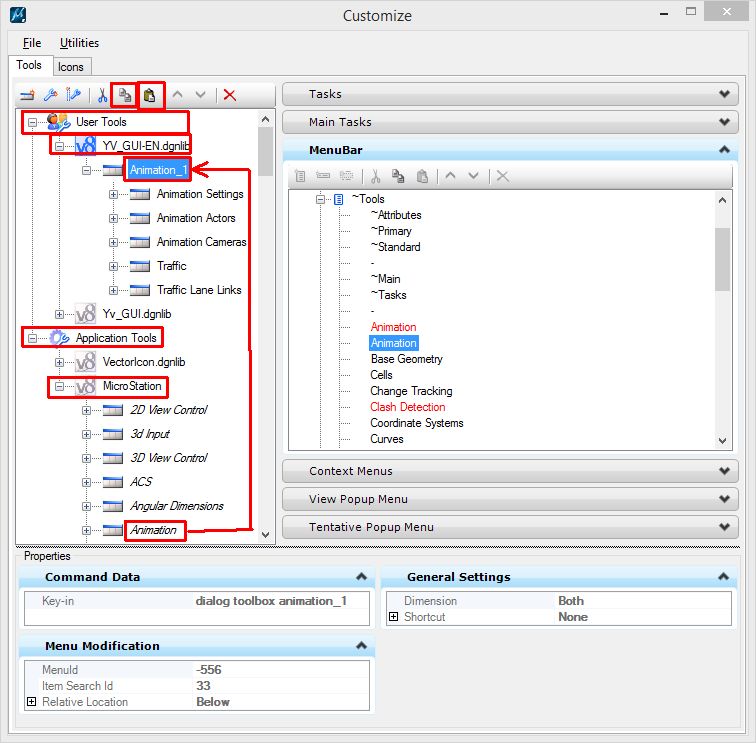756x743 pixels.
Task: Click toolbox icon beside Traffic Lane Links
Action: point(140,290)
